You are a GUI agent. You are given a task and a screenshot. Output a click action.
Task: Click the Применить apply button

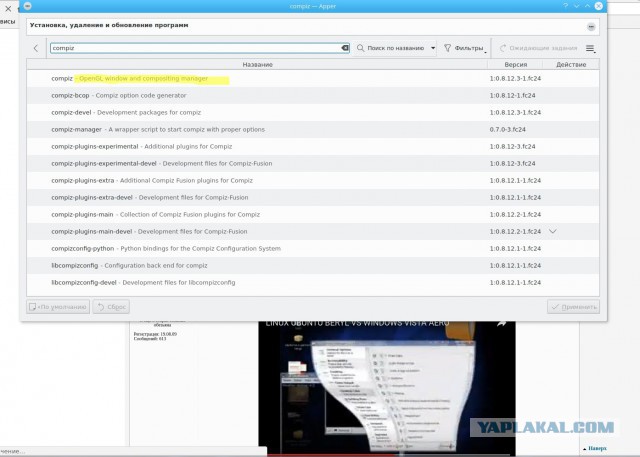click(573, 307)
